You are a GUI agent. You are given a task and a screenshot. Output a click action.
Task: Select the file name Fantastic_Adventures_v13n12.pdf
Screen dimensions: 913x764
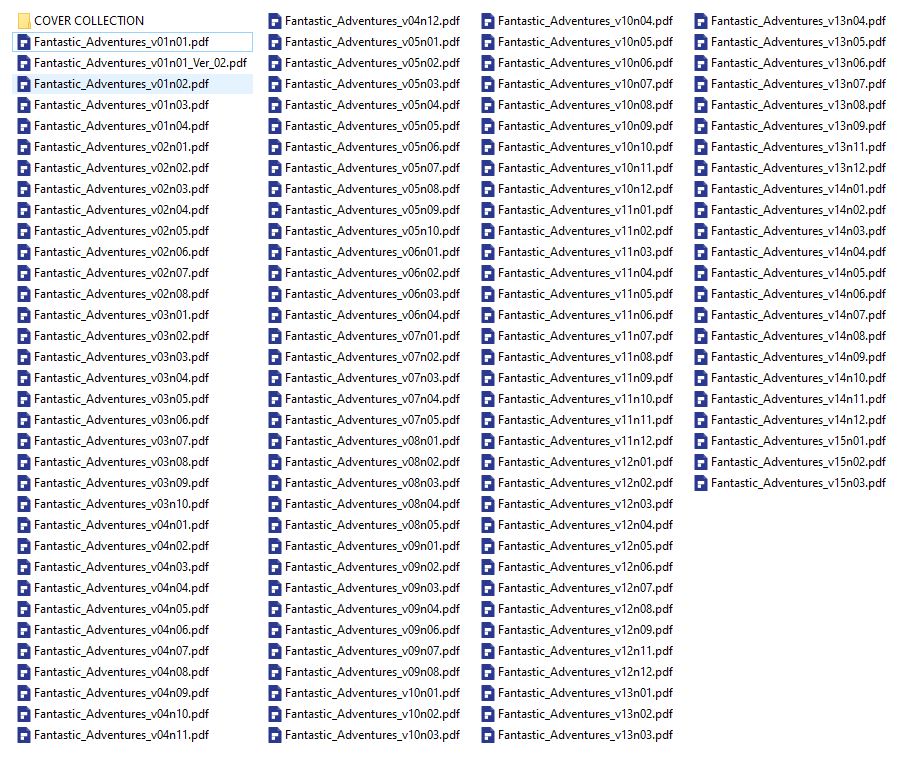pos(798,168)
